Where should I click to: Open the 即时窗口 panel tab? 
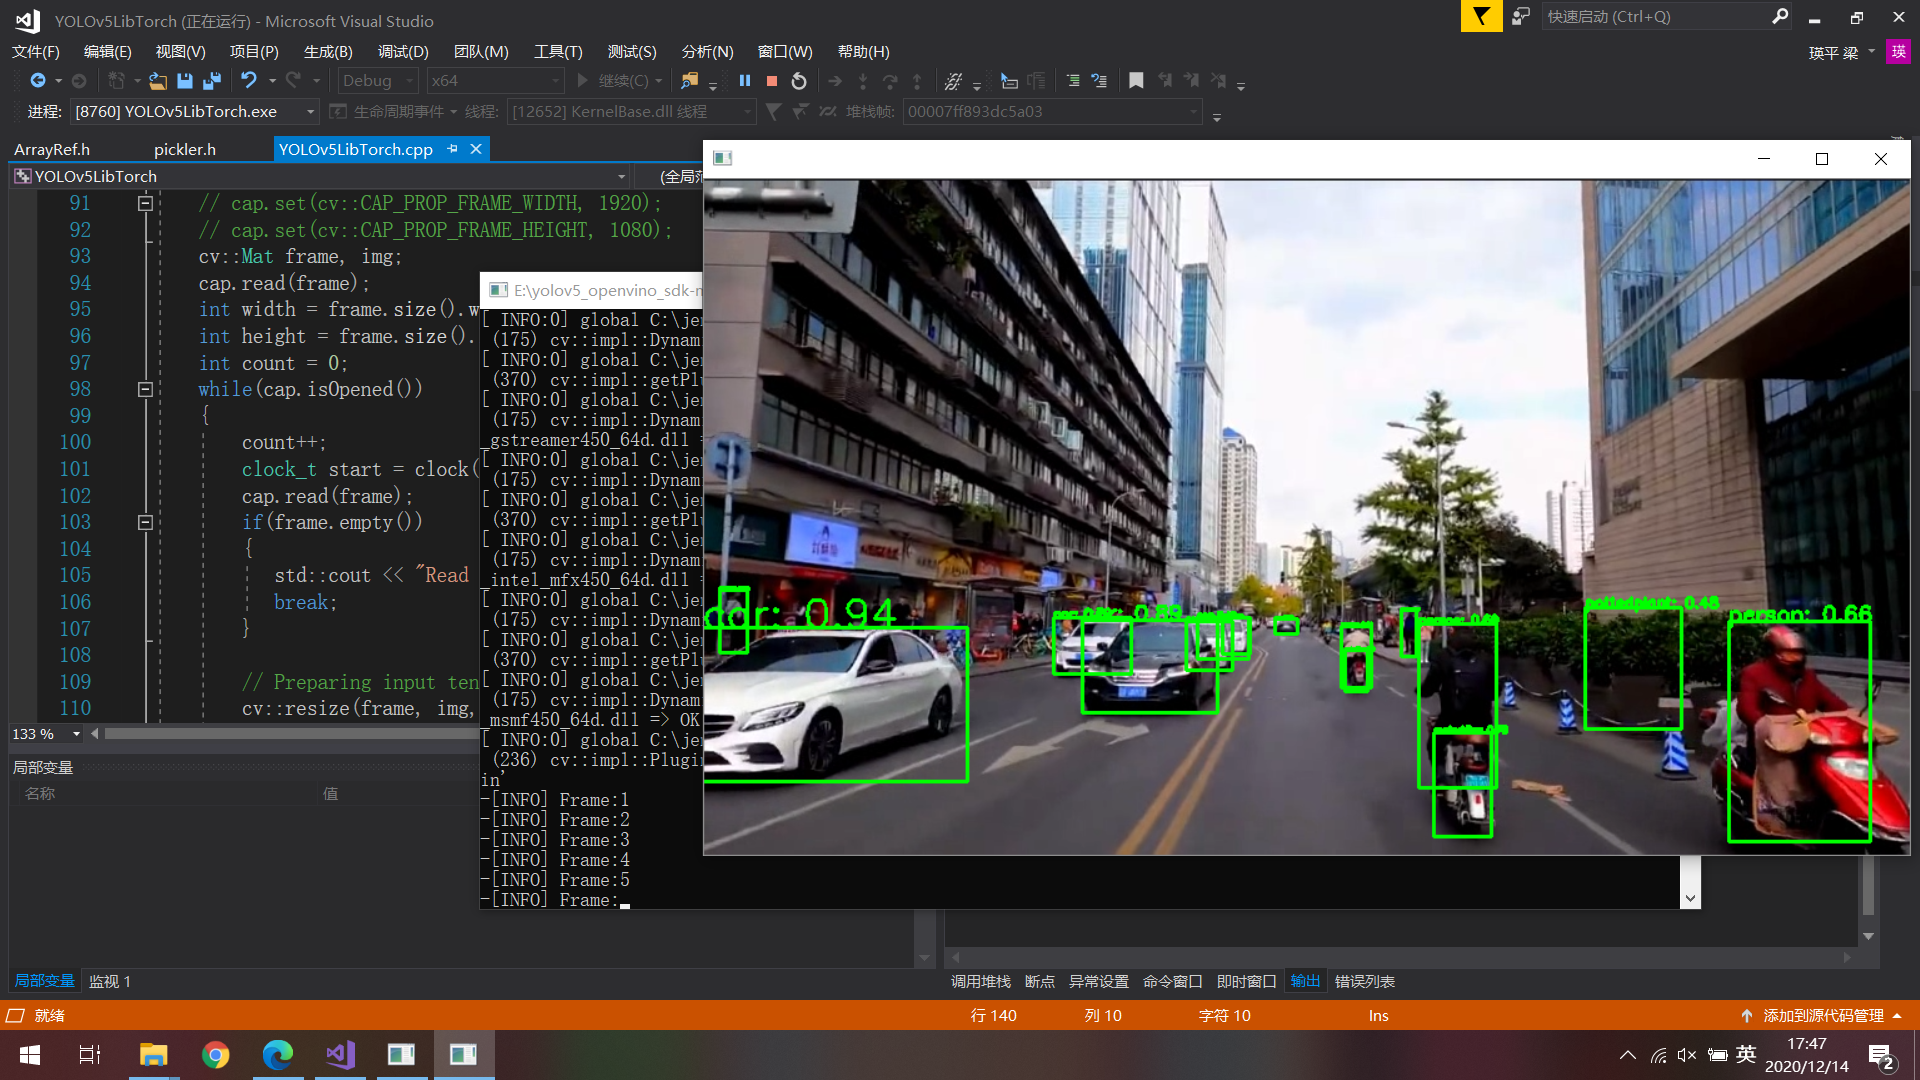[1246, 981]
